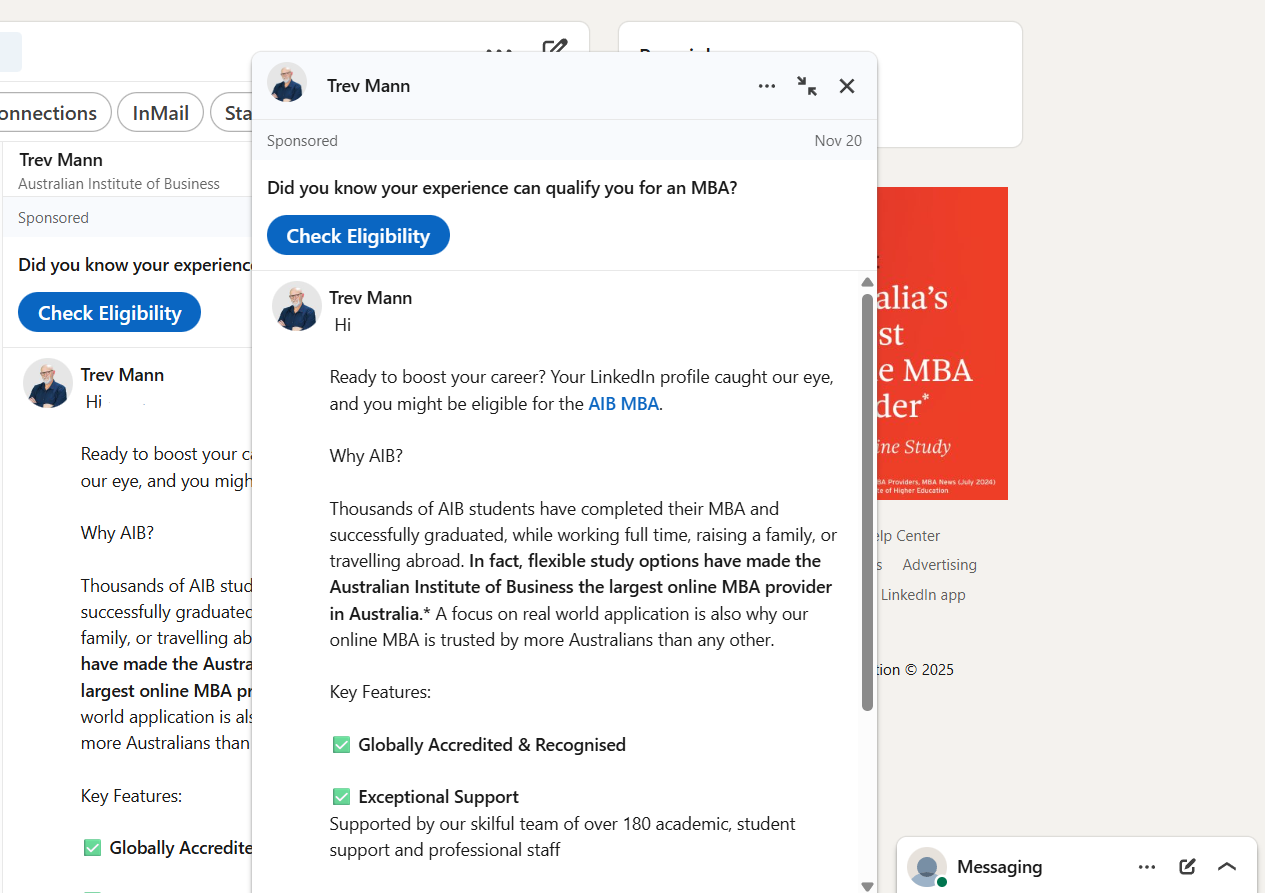Shrink the Trev Mann message window
Image resolution: width=1265 pixels, height=893 pixels.
[807, 86]
